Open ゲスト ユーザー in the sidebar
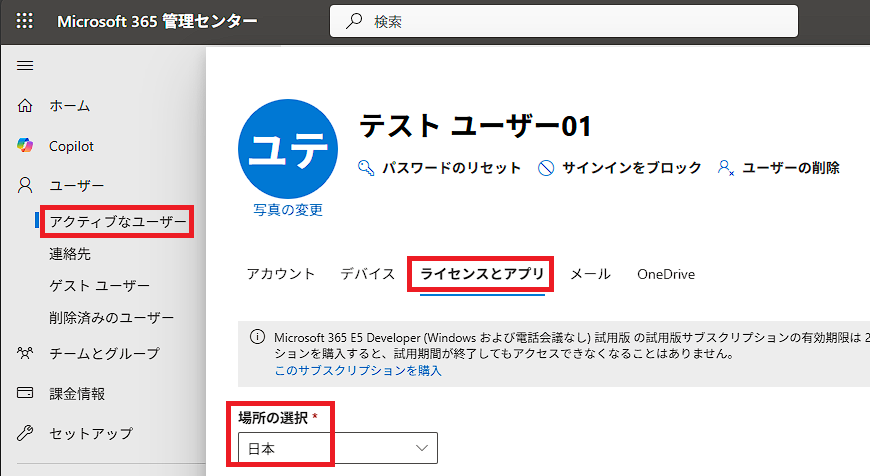This screenshot has width=870, height=476. pos(99,286)
